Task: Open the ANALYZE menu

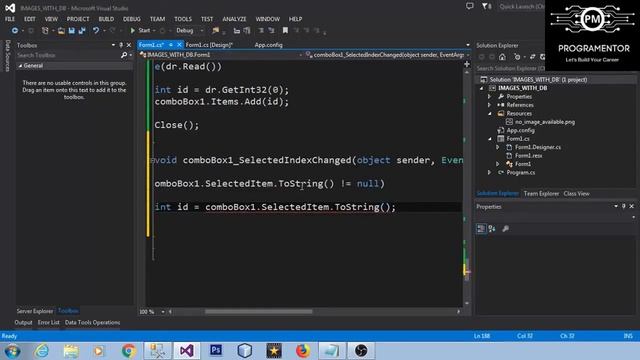Action: point(234,19)
